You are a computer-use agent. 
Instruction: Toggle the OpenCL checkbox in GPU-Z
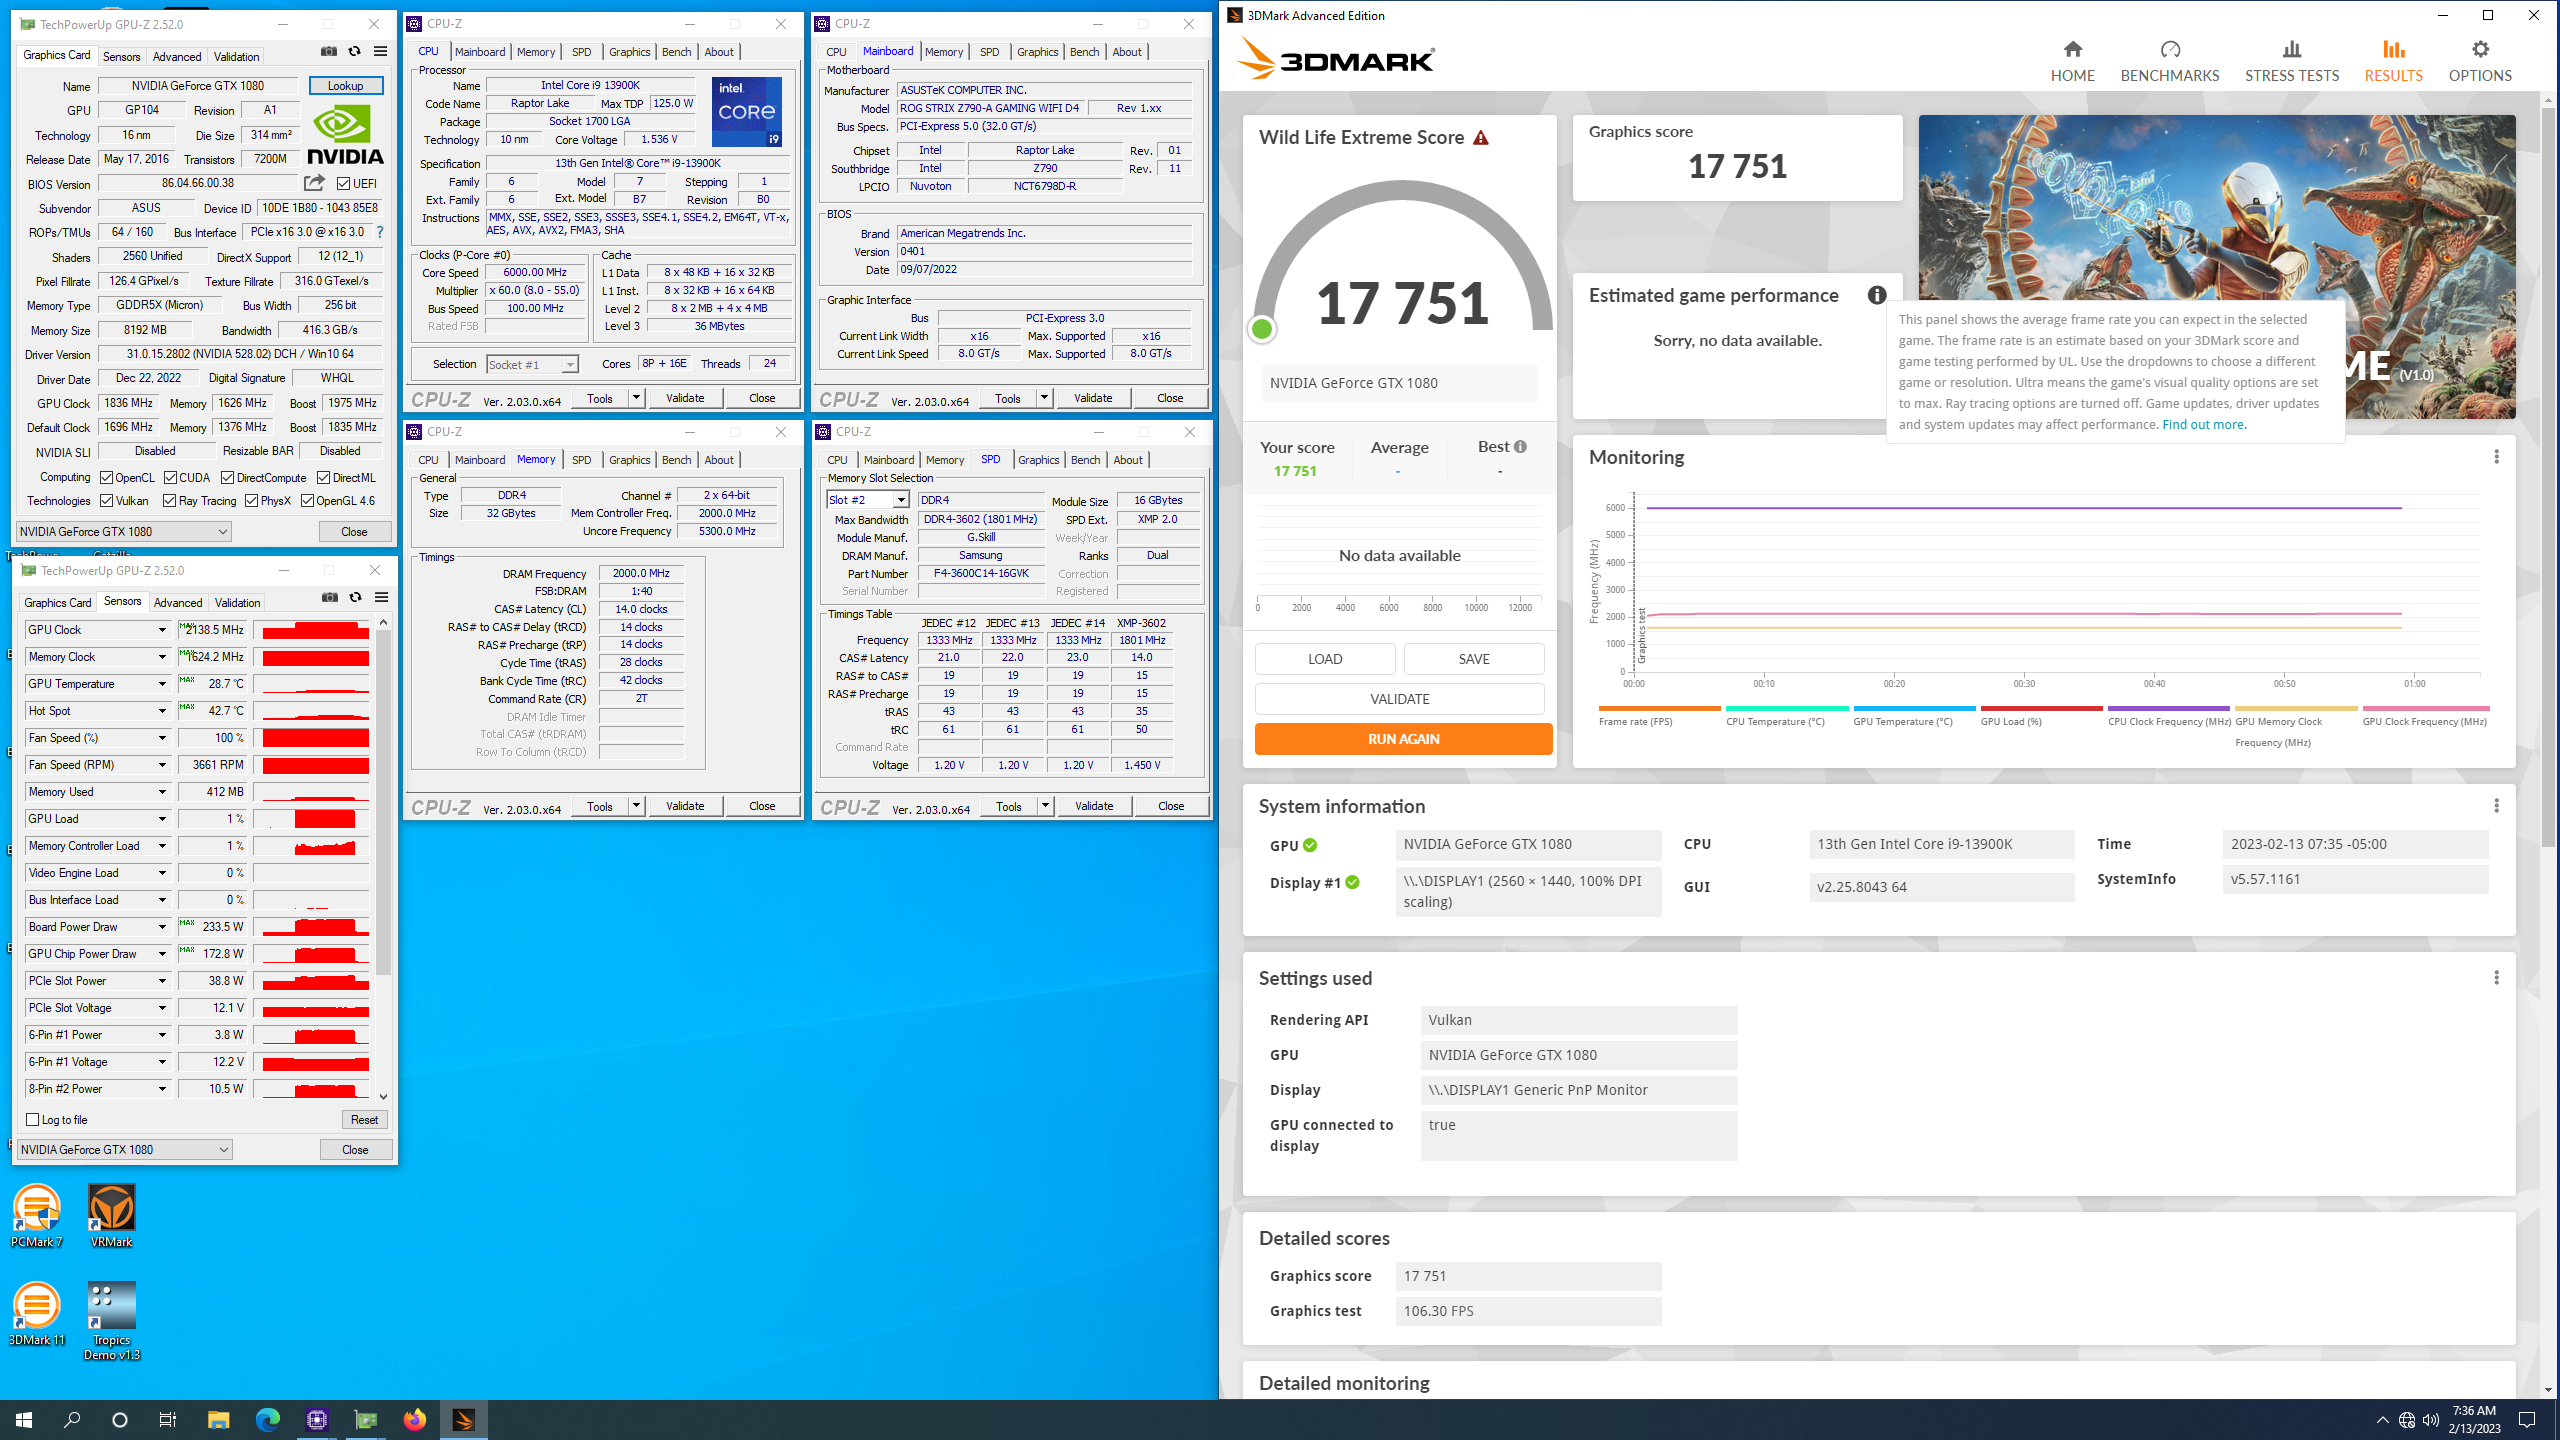coord(106,478)
